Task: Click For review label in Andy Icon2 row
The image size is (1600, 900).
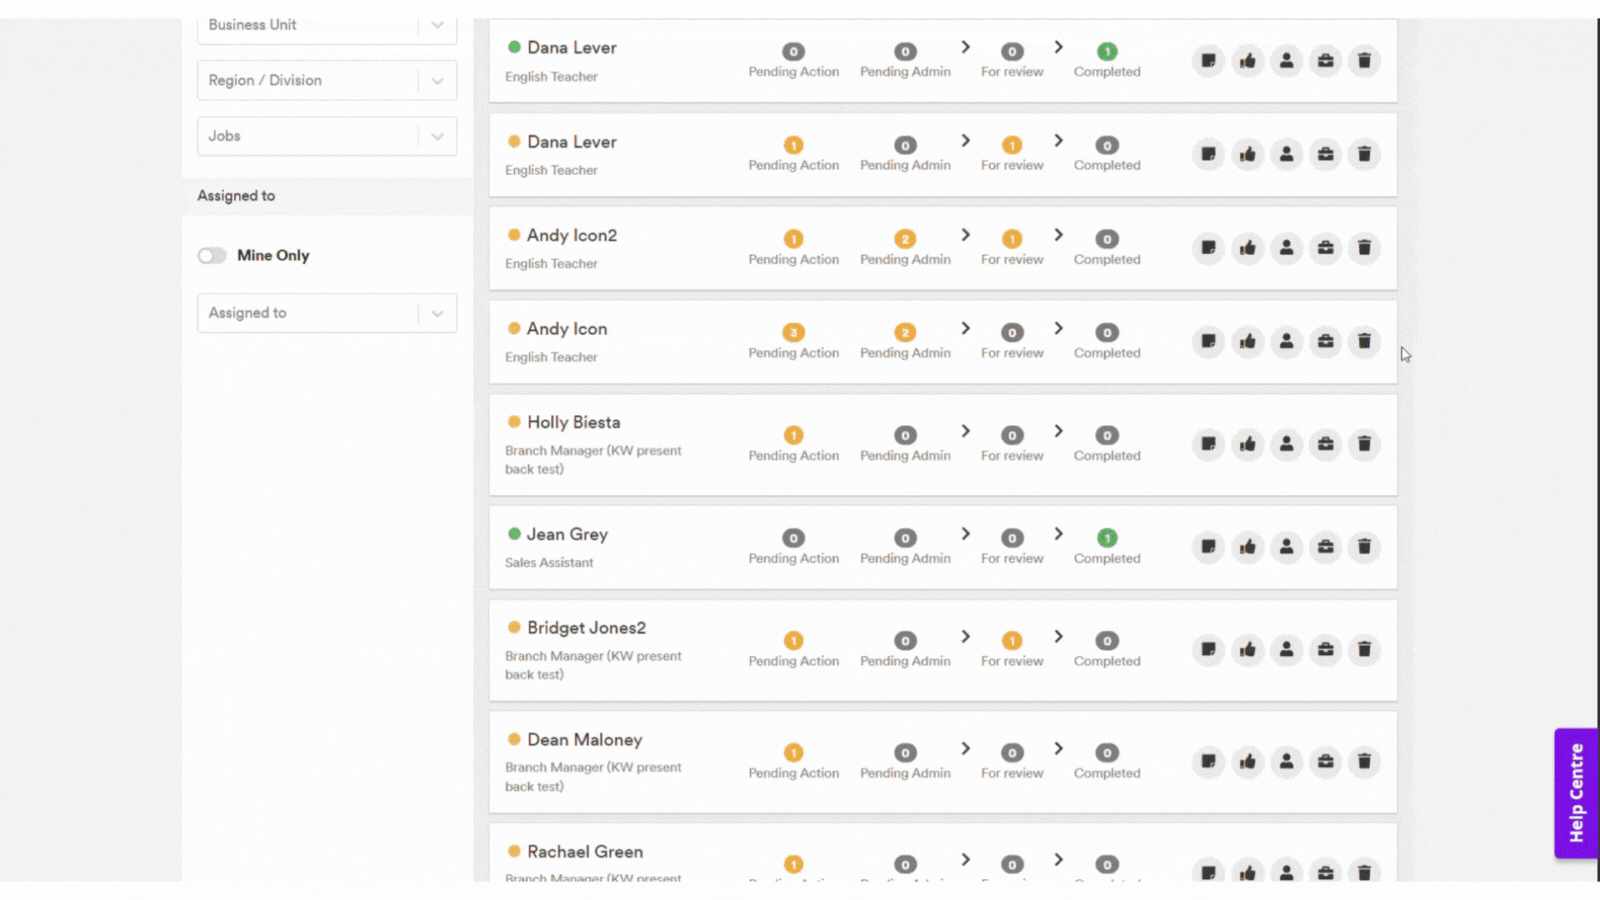Action: [x=1012, y=260]
